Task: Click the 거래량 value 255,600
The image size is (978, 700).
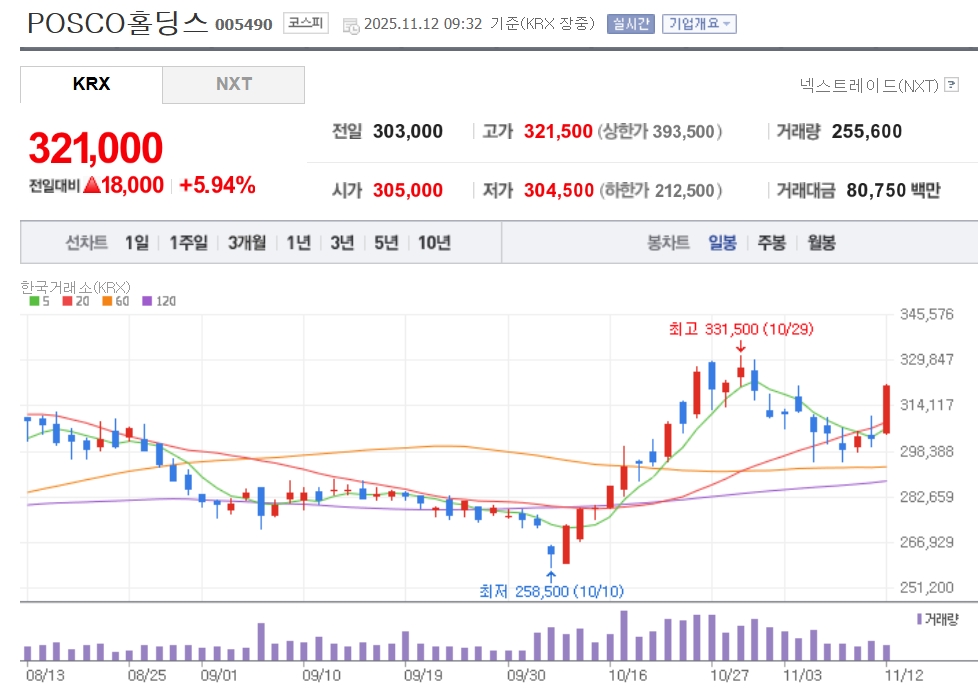Action: tap(867, 131)
